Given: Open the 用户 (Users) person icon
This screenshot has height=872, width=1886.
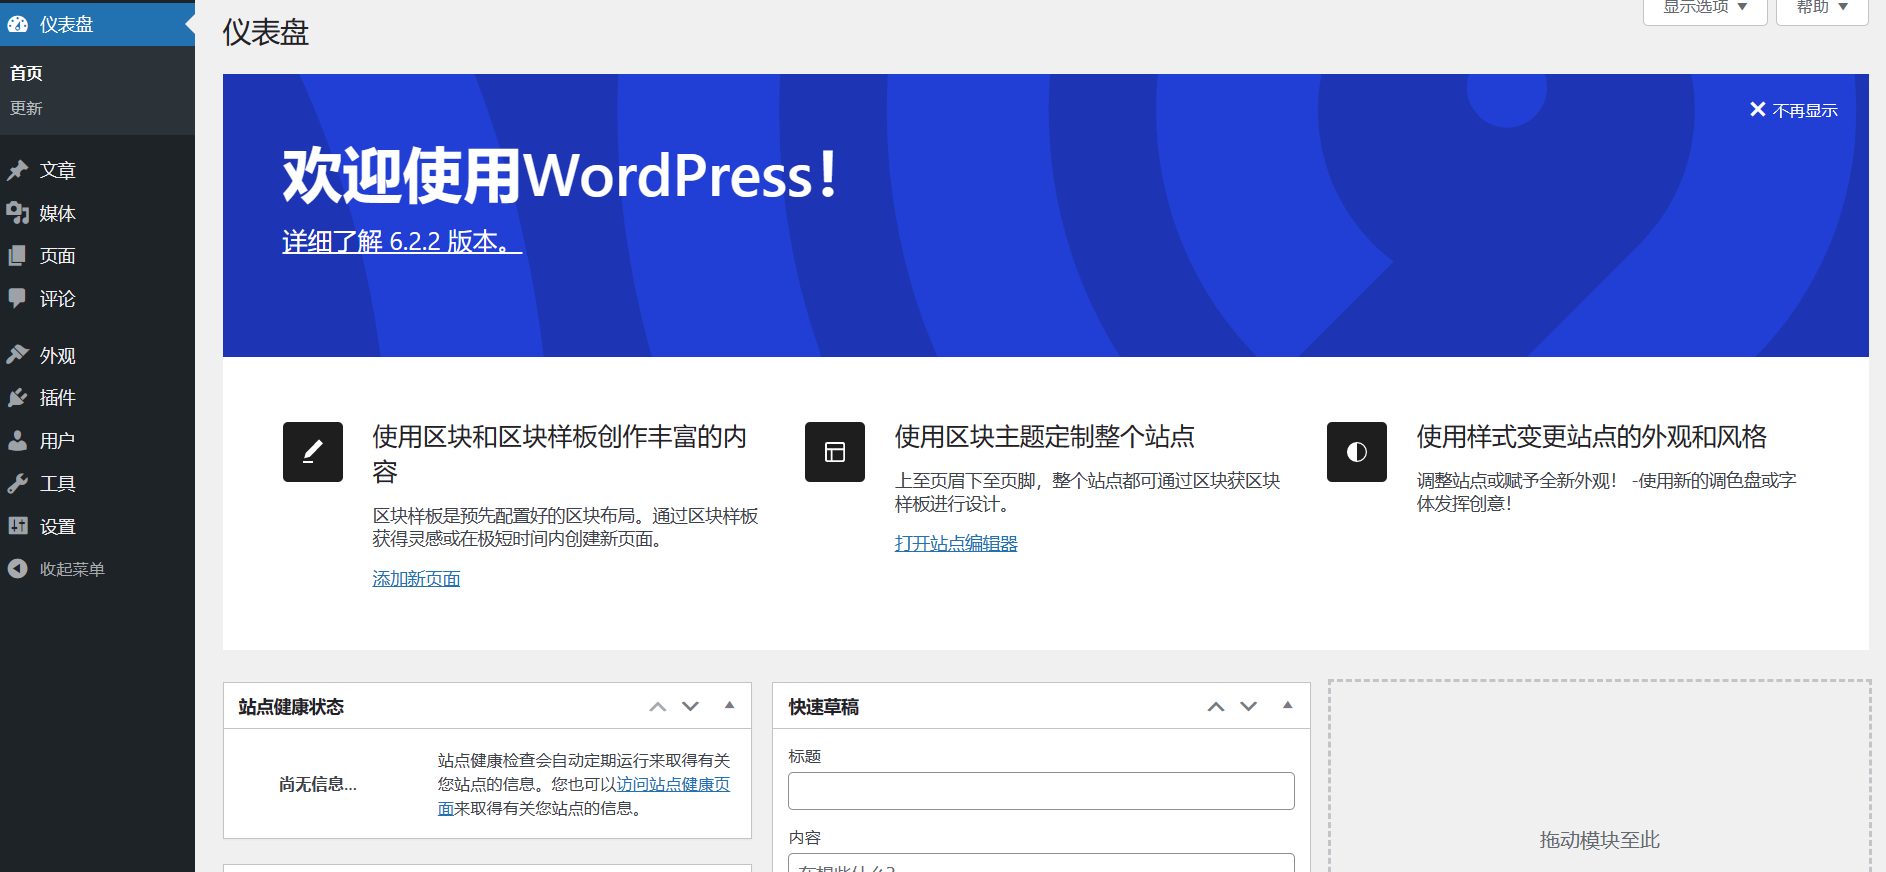Looking at the screenshot, I should click(x=17, y=441).
